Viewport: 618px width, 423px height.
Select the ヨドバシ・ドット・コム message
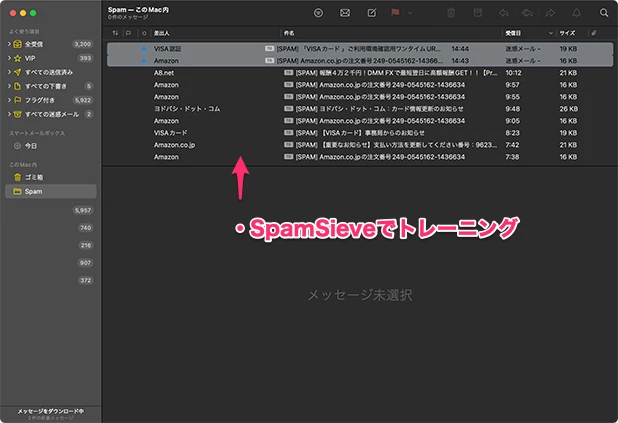(x=186, y=109)
